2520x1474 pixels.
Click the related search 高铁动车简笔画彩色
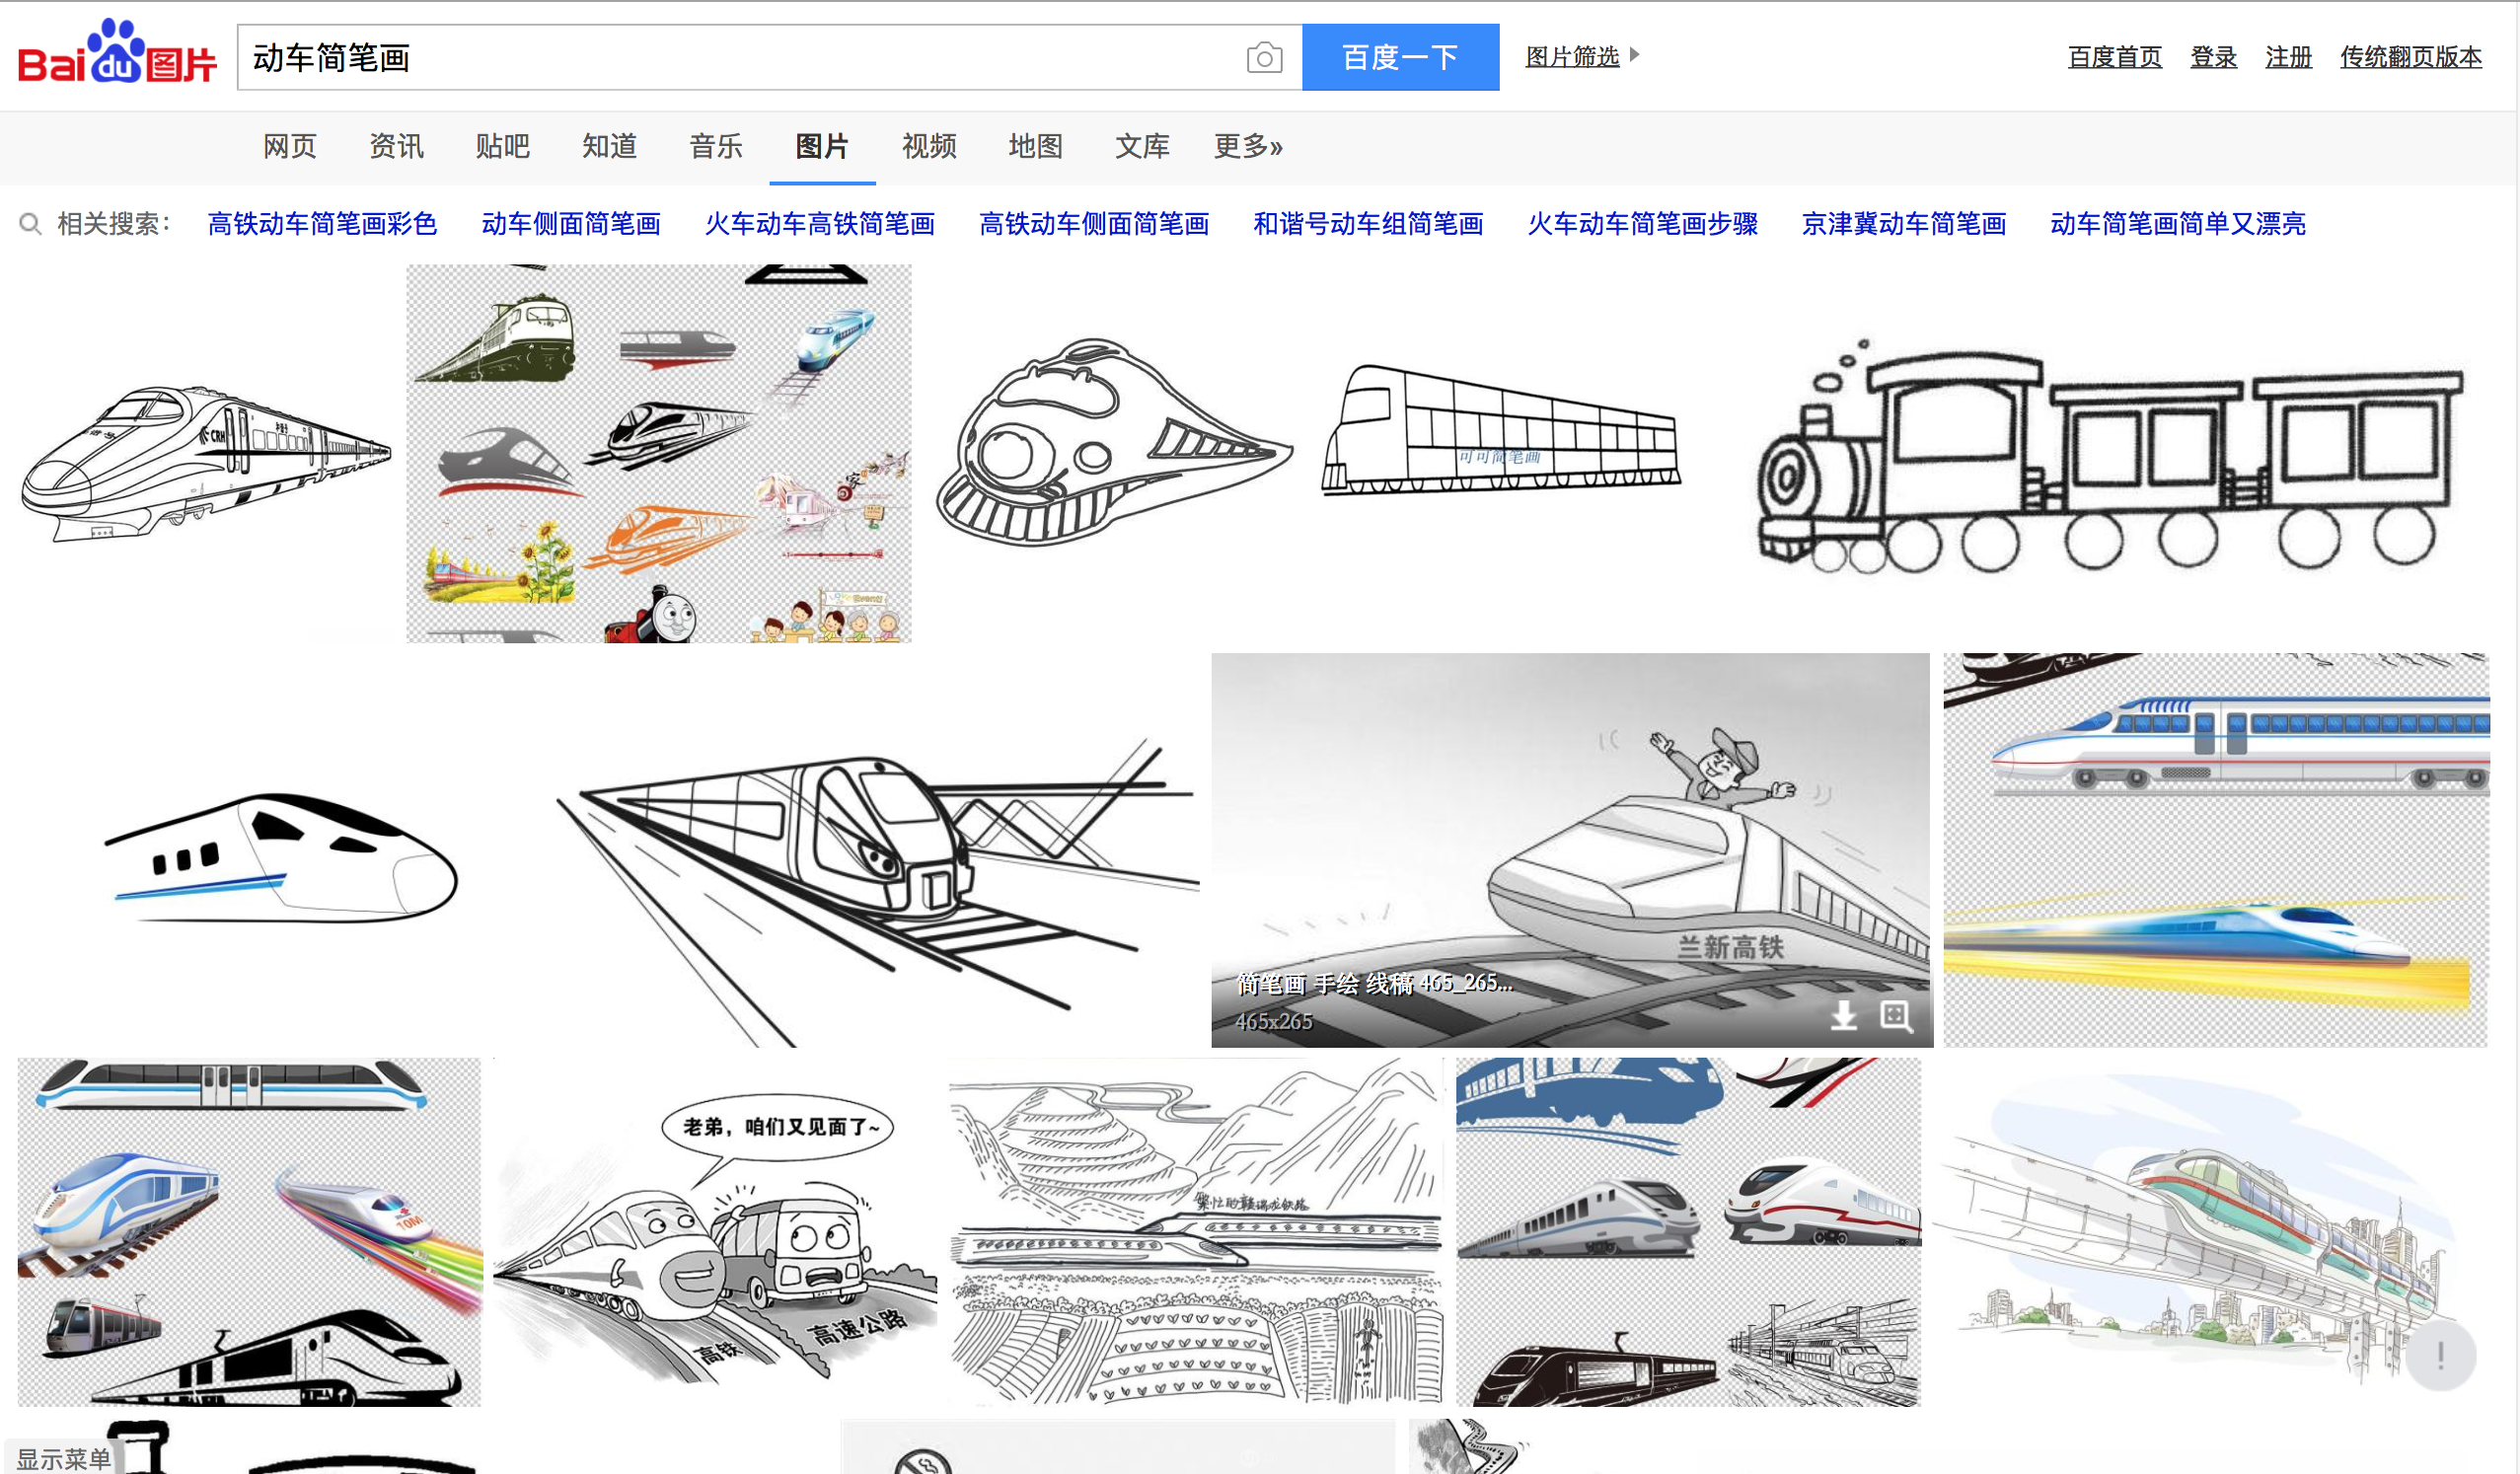pos(322,224)
